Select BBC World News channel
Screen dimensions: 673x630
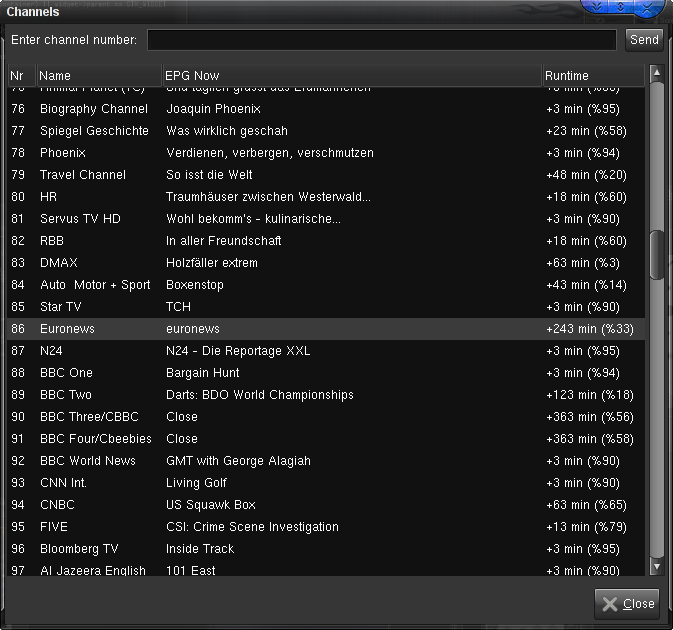click(x=326, y=461)
